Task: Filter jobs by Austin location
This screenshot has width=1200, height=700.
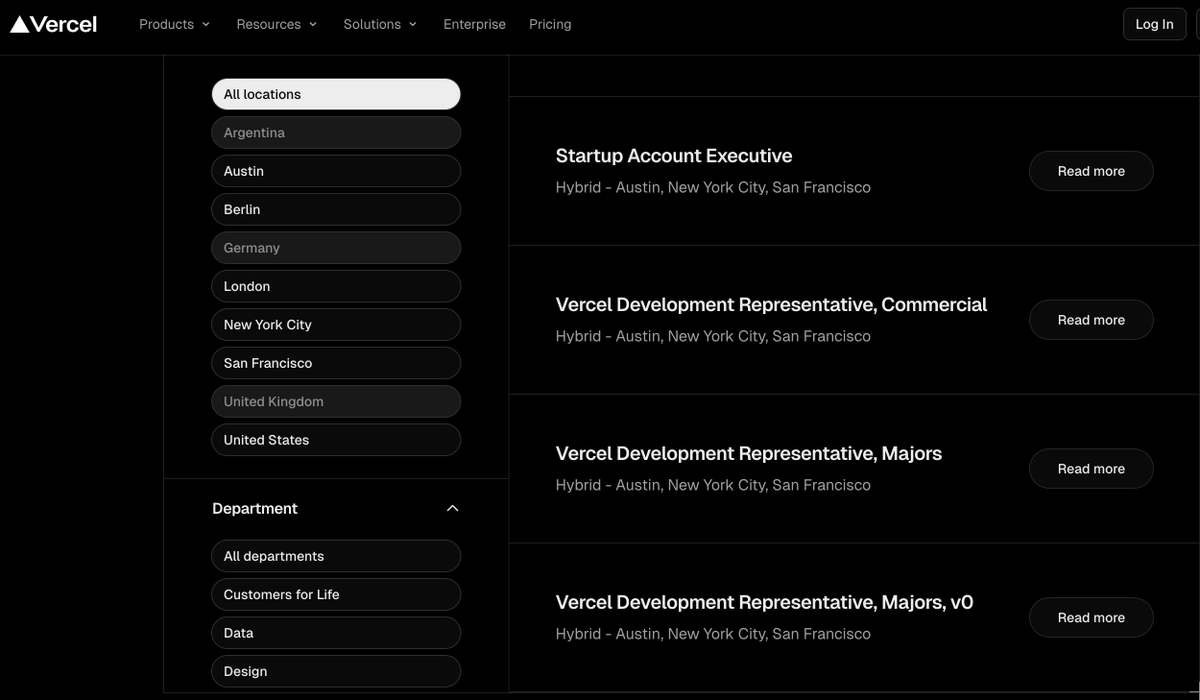Action: point(336,171)
